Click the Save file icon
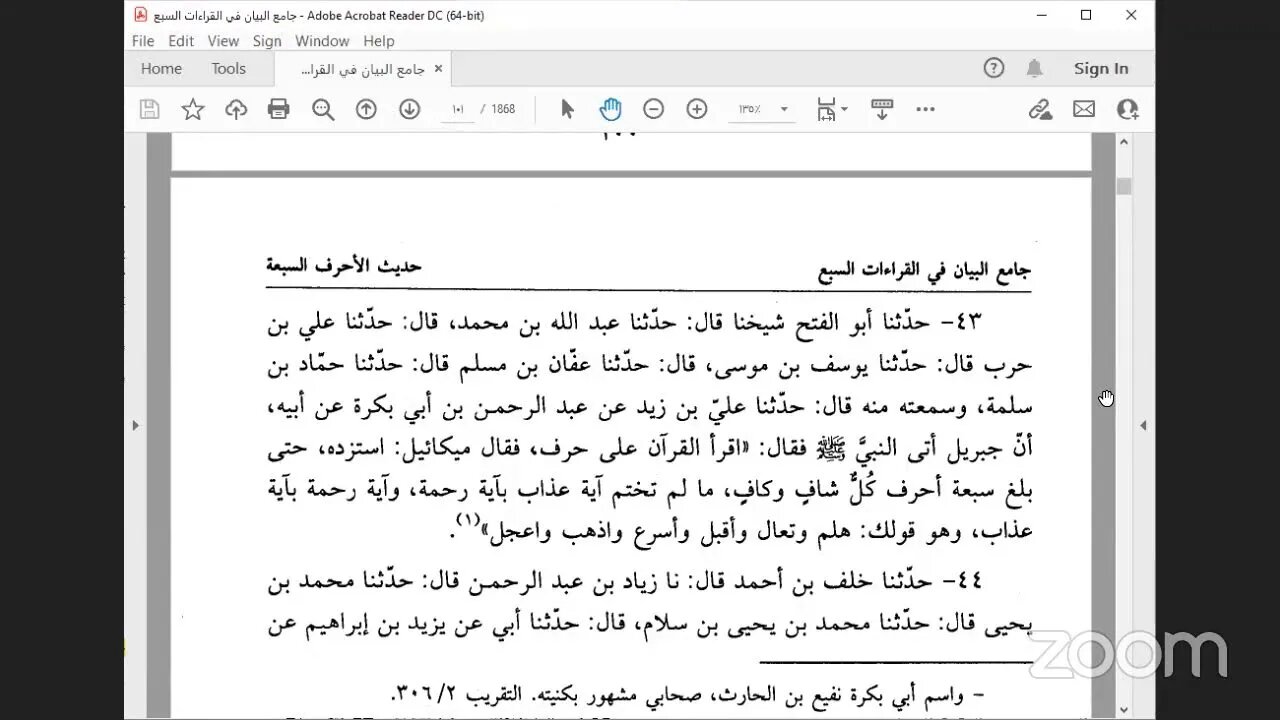Viewport: 1280px width, 720px height. [x=149, y=109]
